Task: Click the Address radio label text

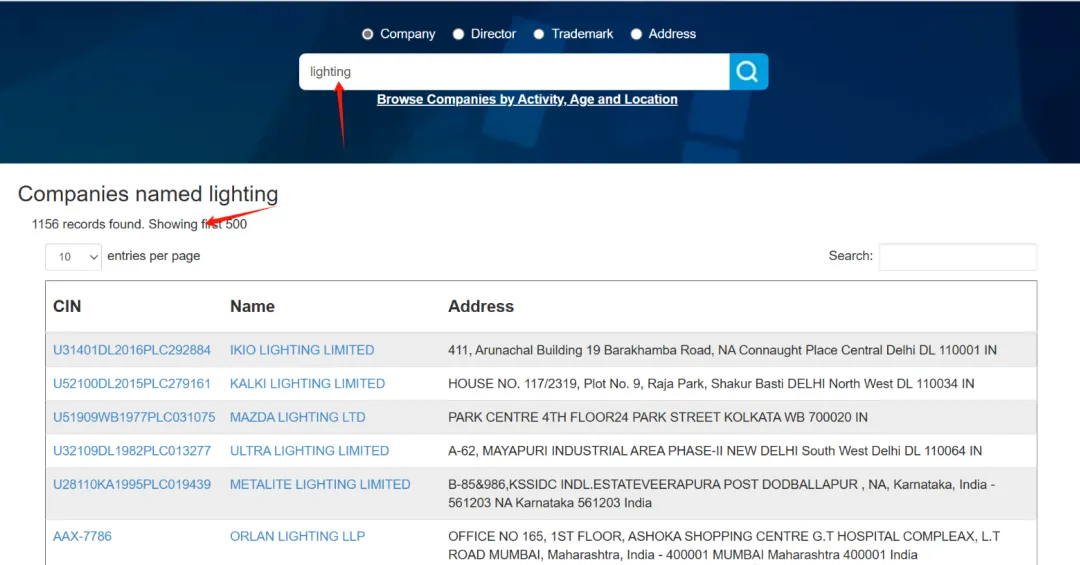Action: [x=672, y=34]
